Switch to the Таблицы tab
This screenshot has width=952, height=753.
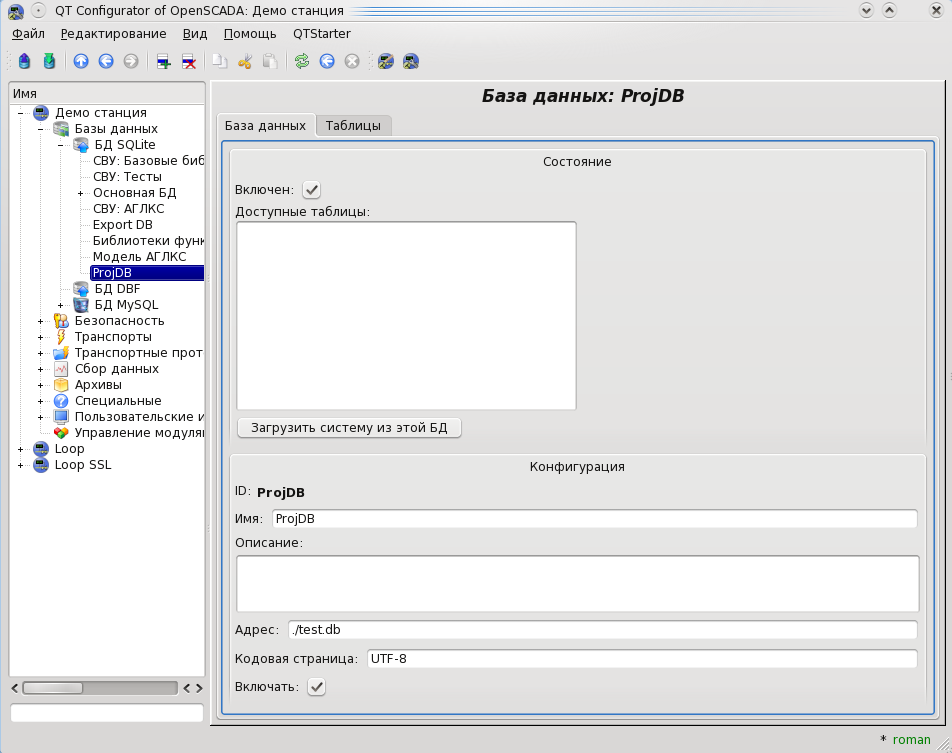(353, 126)
